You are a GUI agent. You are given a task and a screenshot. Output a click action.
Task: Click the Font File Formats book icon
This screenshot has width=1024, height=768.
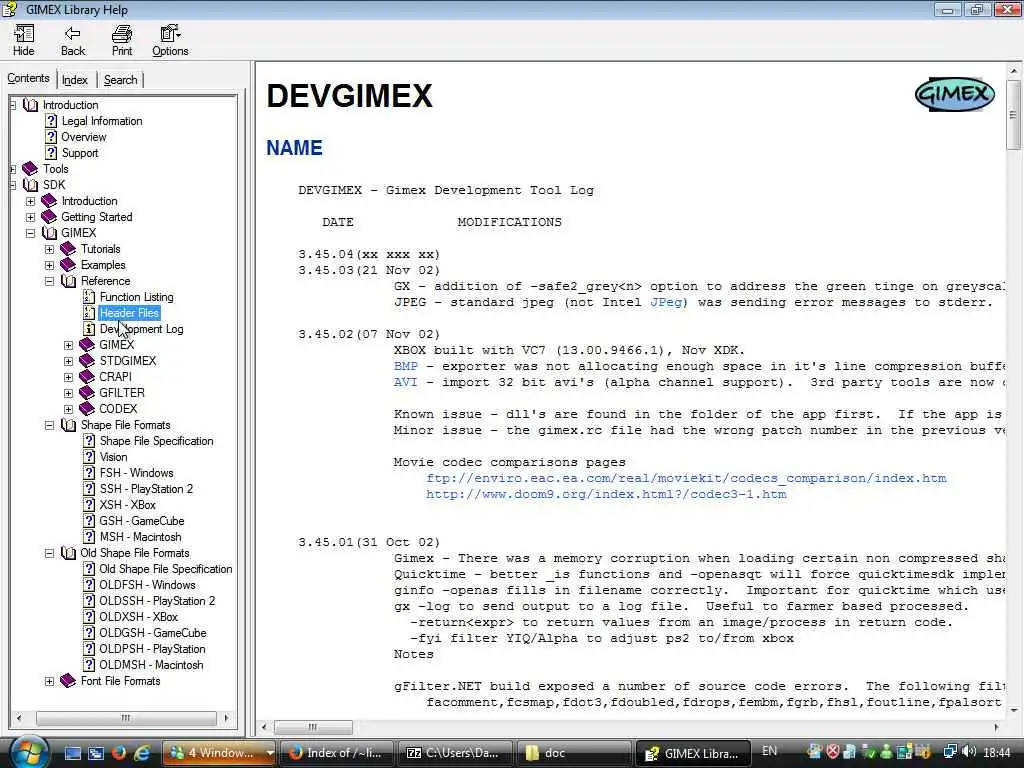point(68,681)
